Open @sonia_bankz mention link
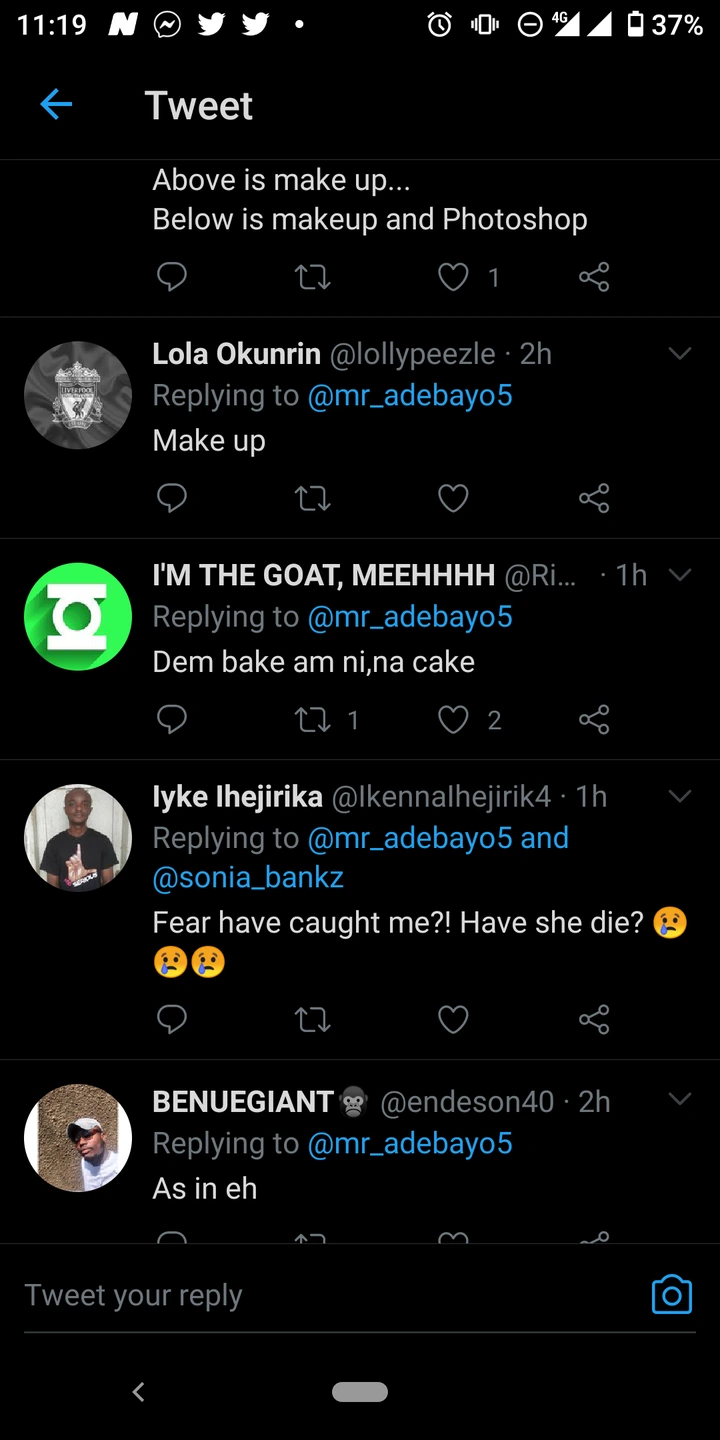This screenshot has height=1440, width=720. 248,877
